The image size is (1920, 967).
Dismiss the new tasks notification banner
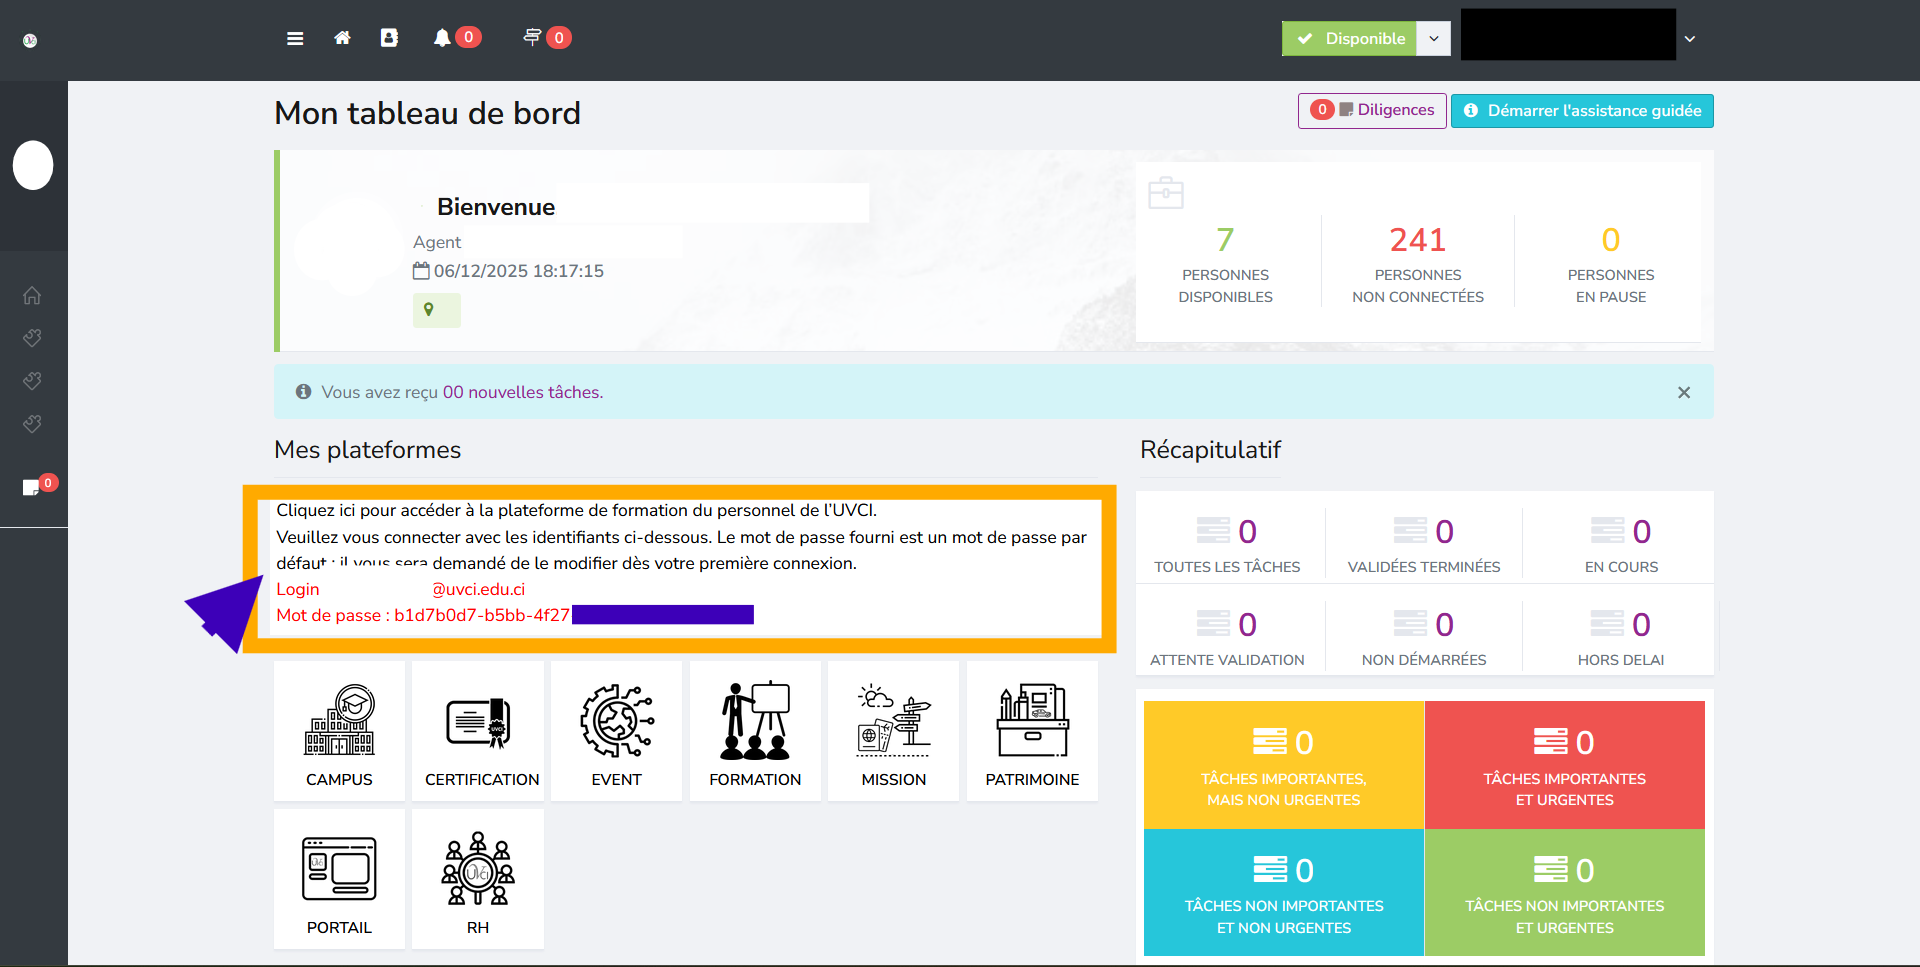click(1684, 392)
